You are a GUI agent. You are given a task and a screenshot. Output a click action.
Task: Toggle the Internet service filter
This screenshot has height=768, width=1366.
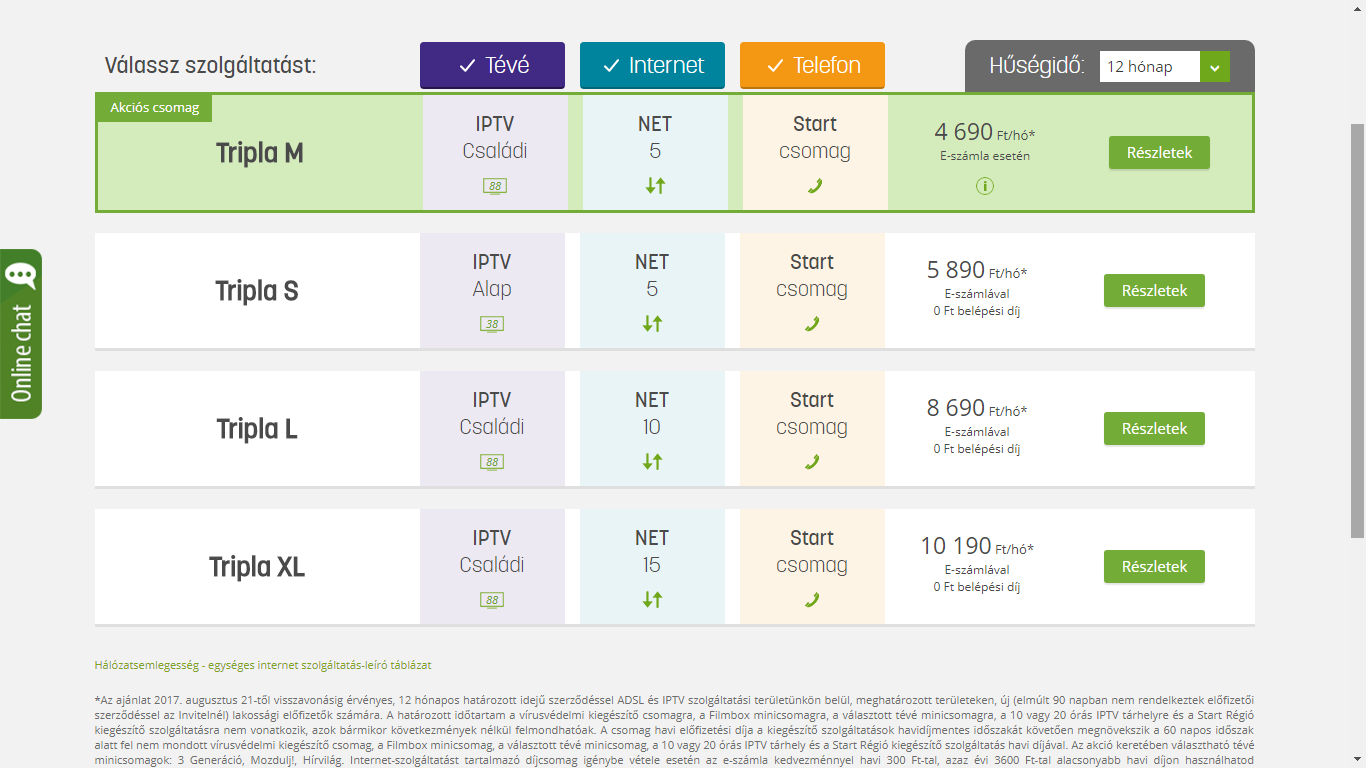point(652,66)
